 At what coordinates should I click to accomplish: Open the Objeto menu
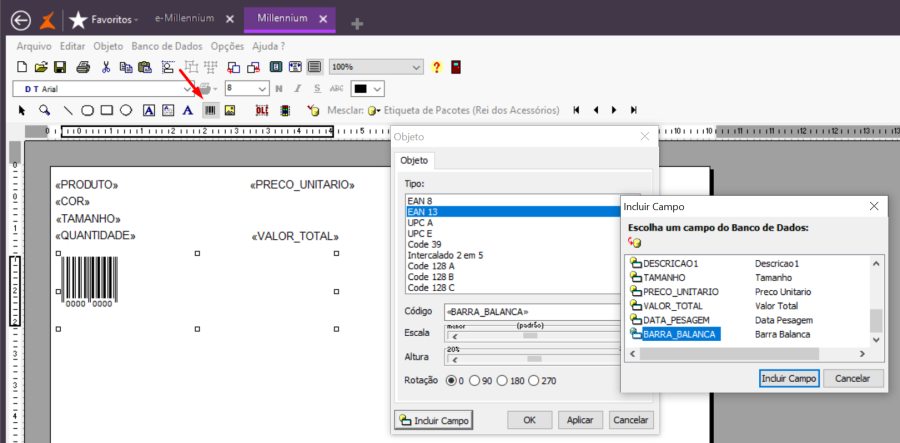(x=108, y=46)
